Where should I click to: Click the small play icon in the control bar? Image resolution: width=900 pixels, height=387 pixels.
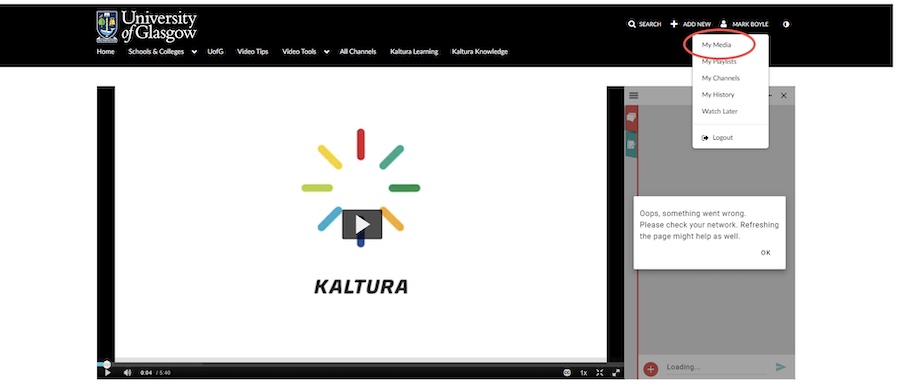click(107, 373)
